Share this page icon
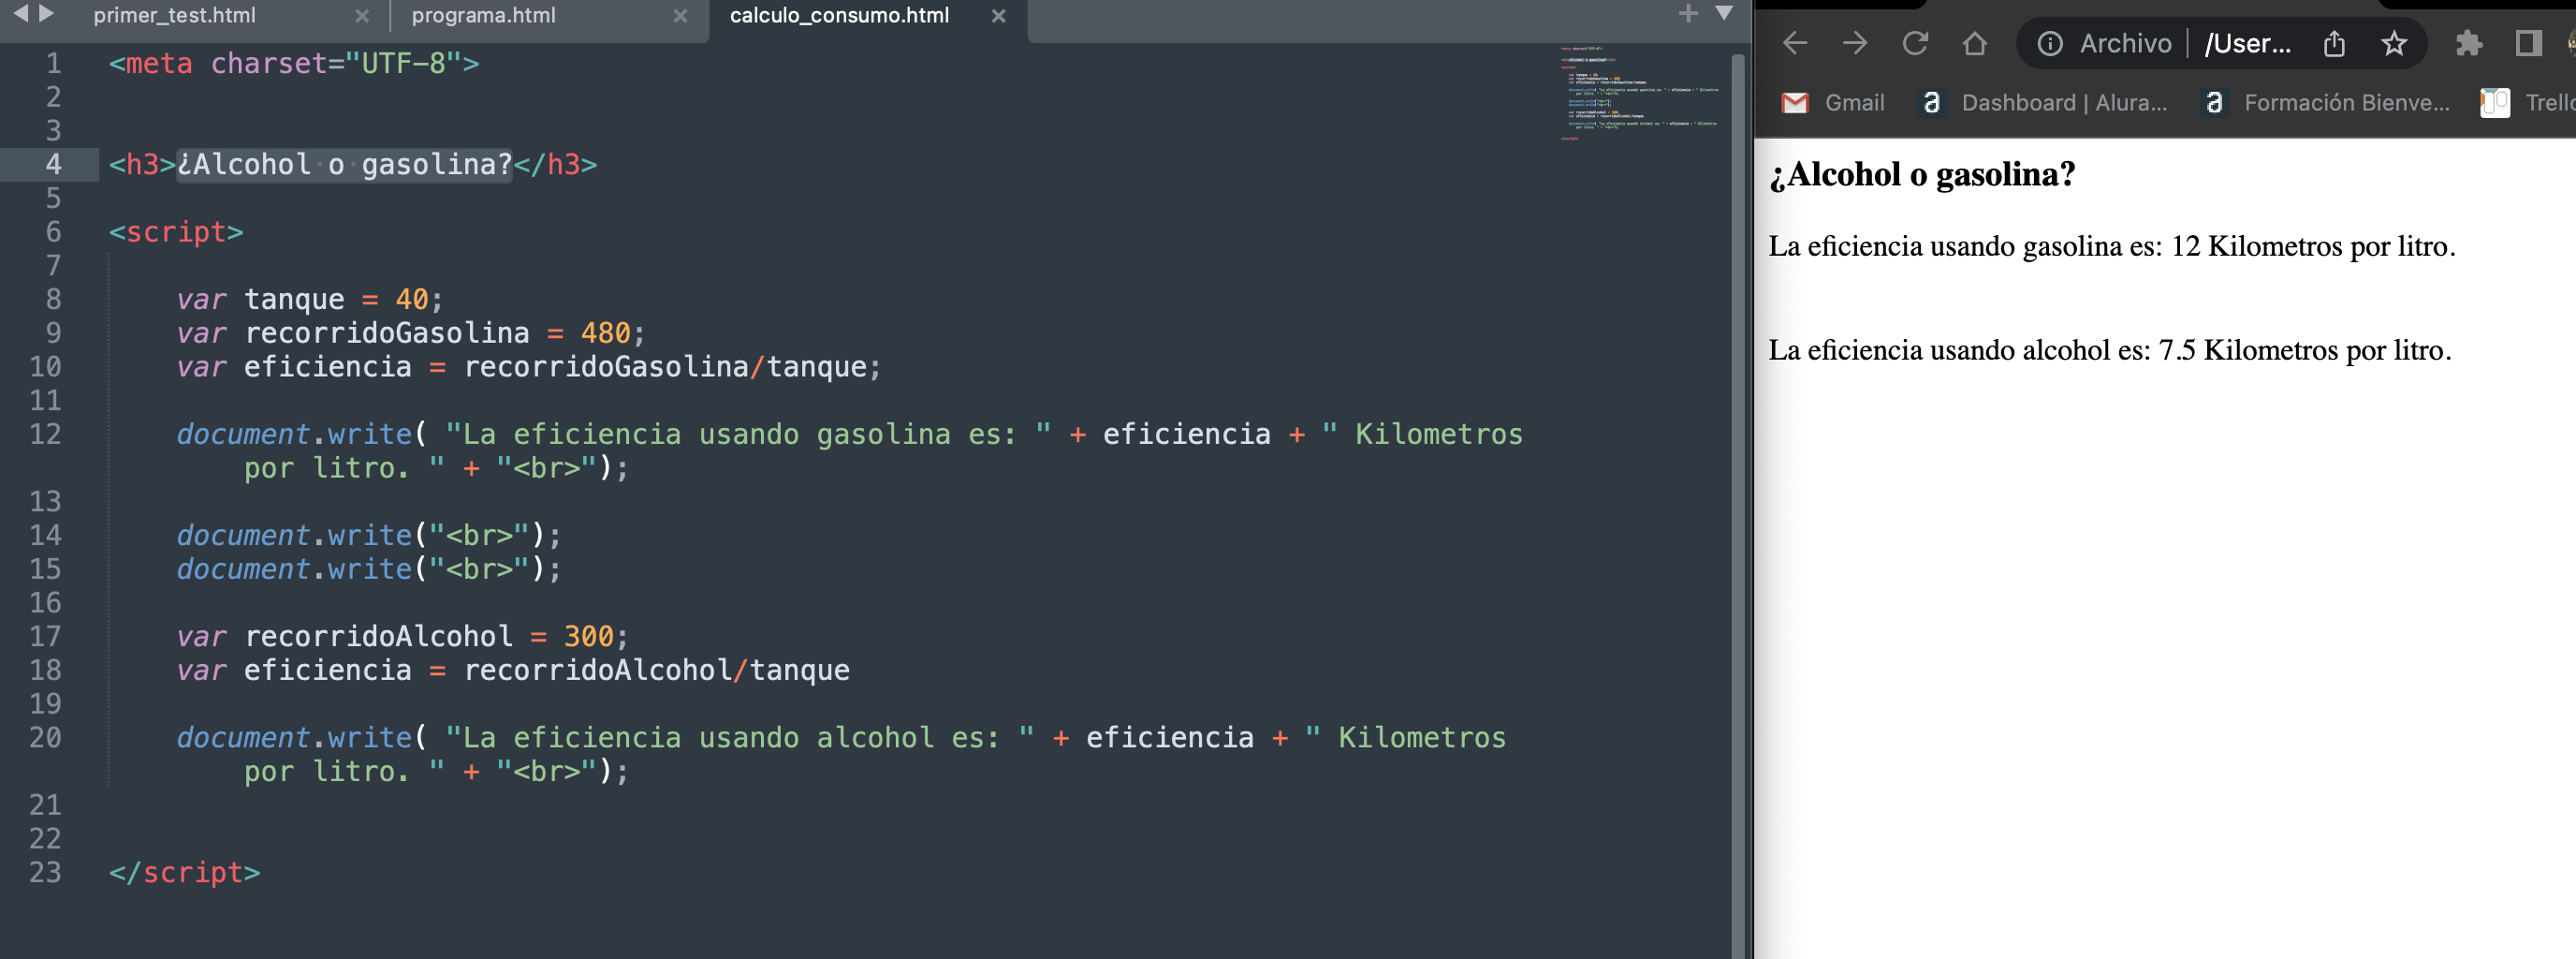The height and width of the screenshot is (959, 2576). (2334, 43)
